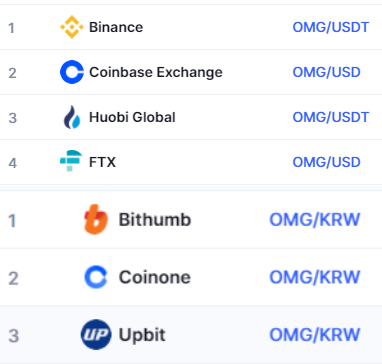Open the Coinone exchange name
The height and width of the screenshot is (364, 382).
pos(155,277)
